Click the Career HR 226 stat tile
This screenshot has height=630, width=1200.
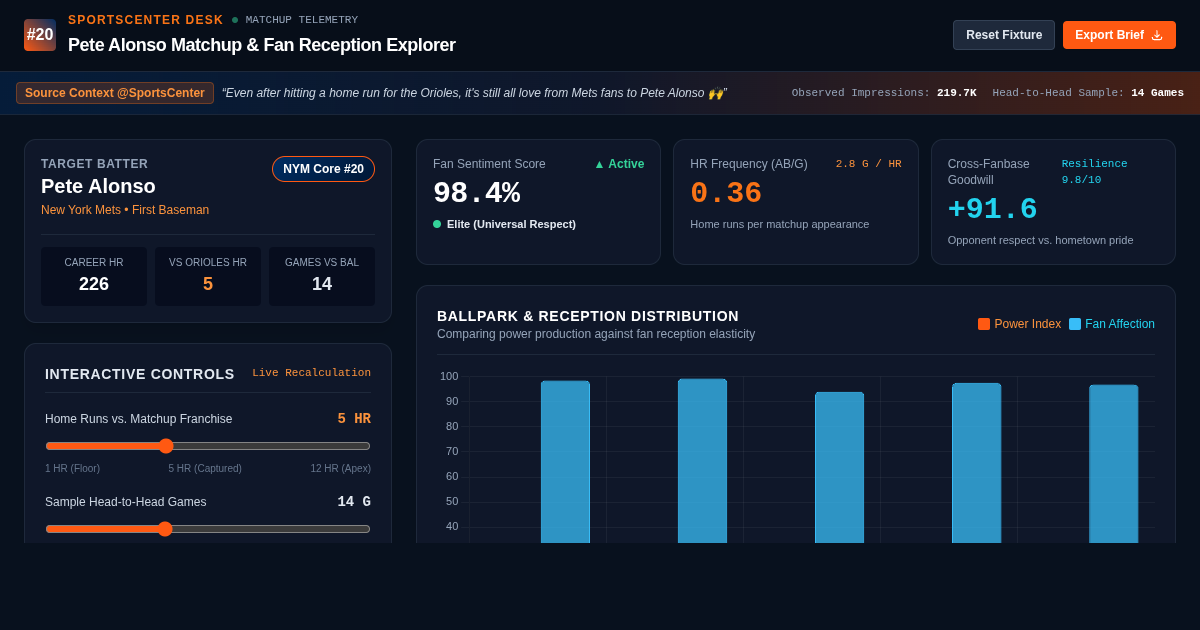point(94,276)
